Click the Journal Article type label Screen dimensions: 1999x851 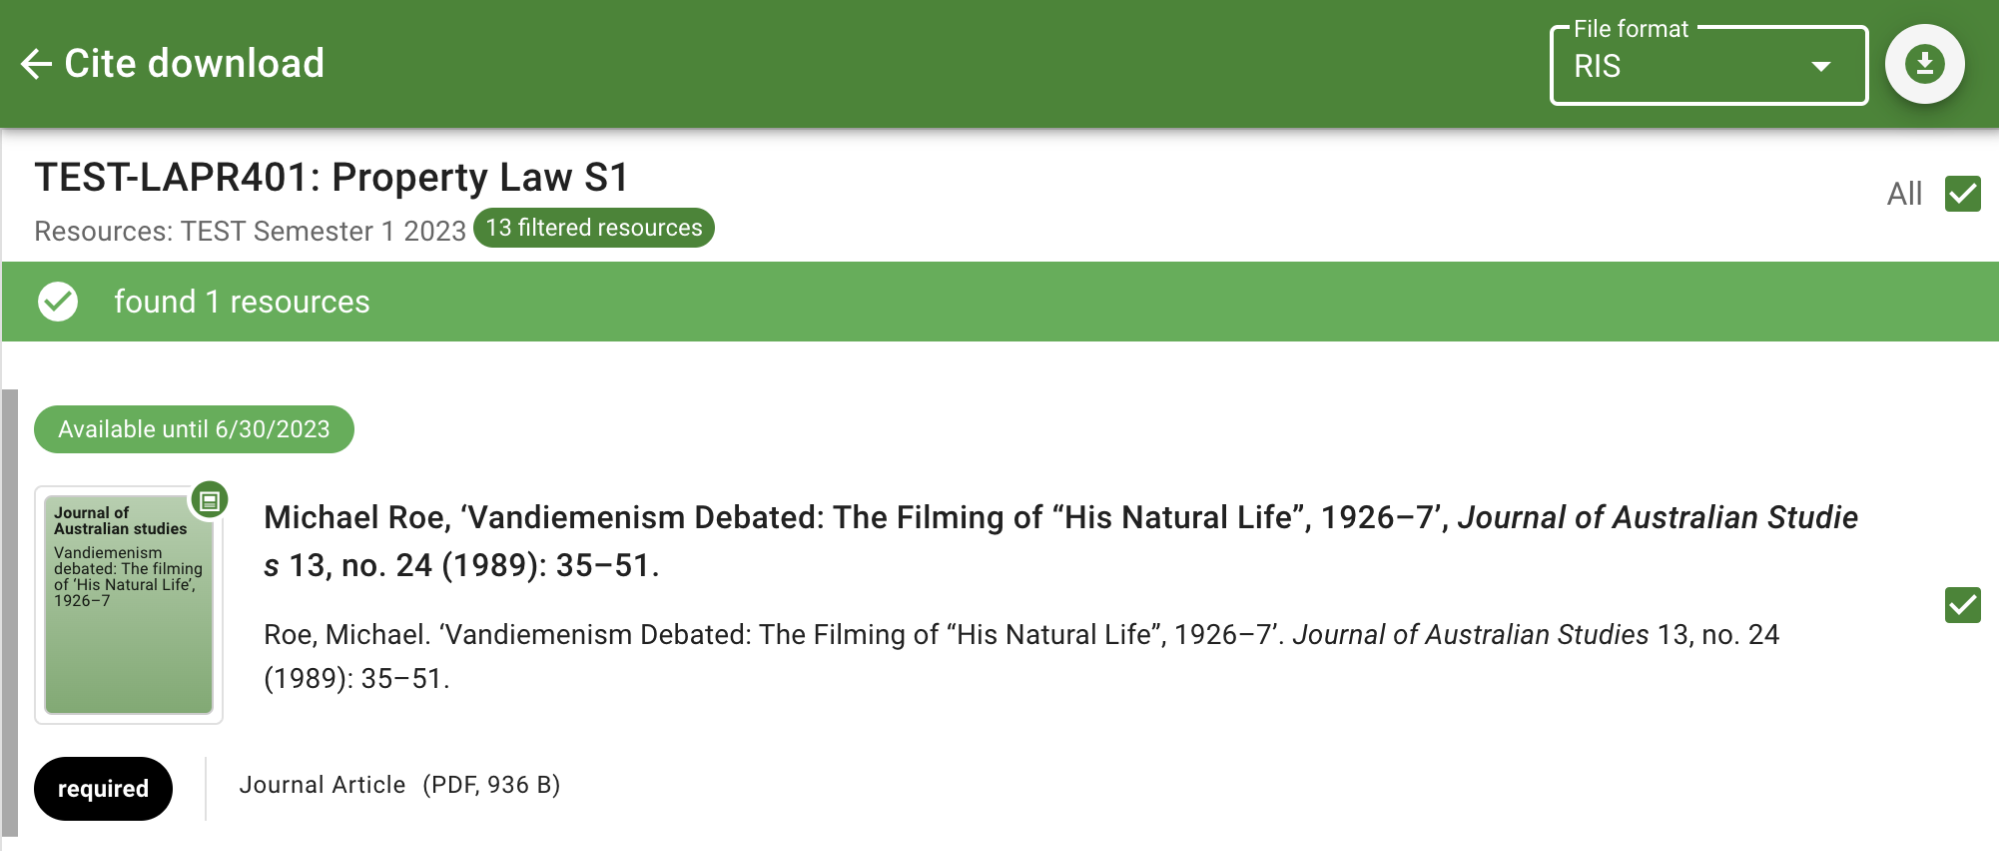click(x=322, y=785)
